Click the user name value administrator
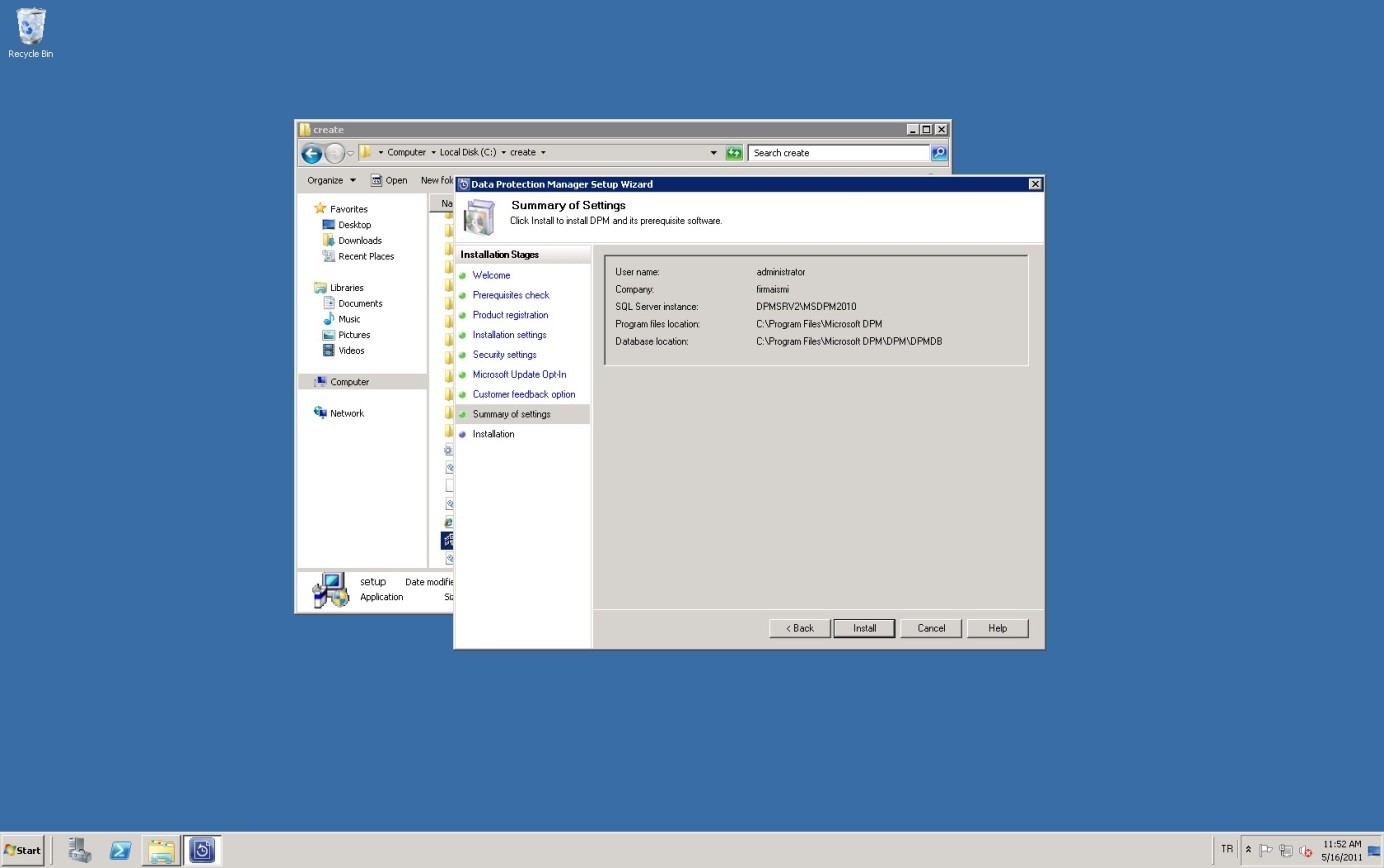The height and width of the screenshot is (868, 1384). 780,272
